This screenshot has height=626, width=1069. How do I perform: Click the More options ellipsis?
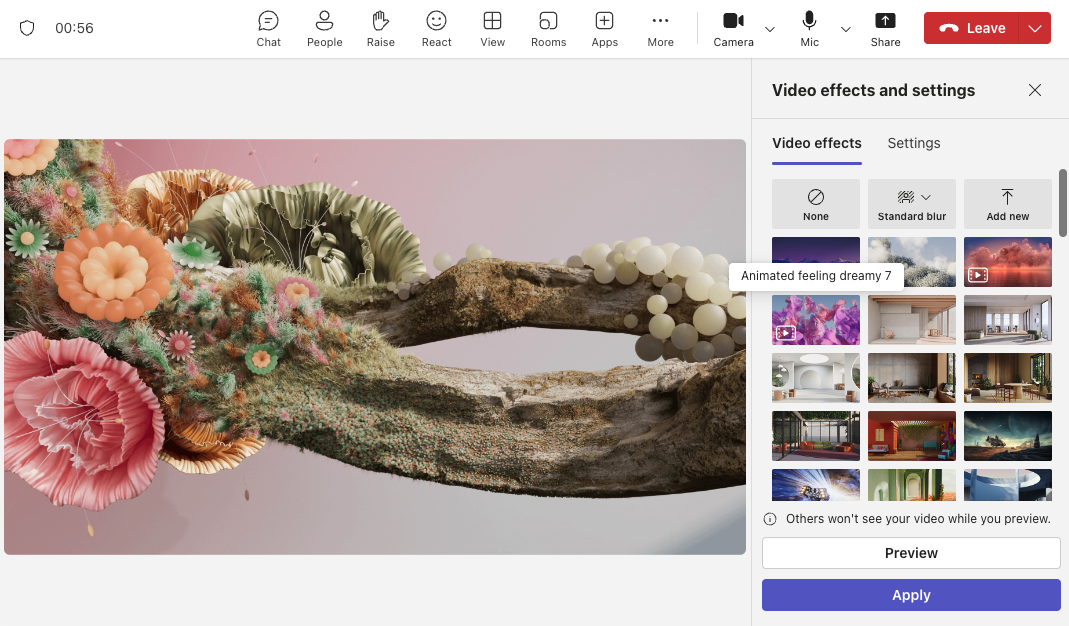pyautogui.click(x=660, y=29)
